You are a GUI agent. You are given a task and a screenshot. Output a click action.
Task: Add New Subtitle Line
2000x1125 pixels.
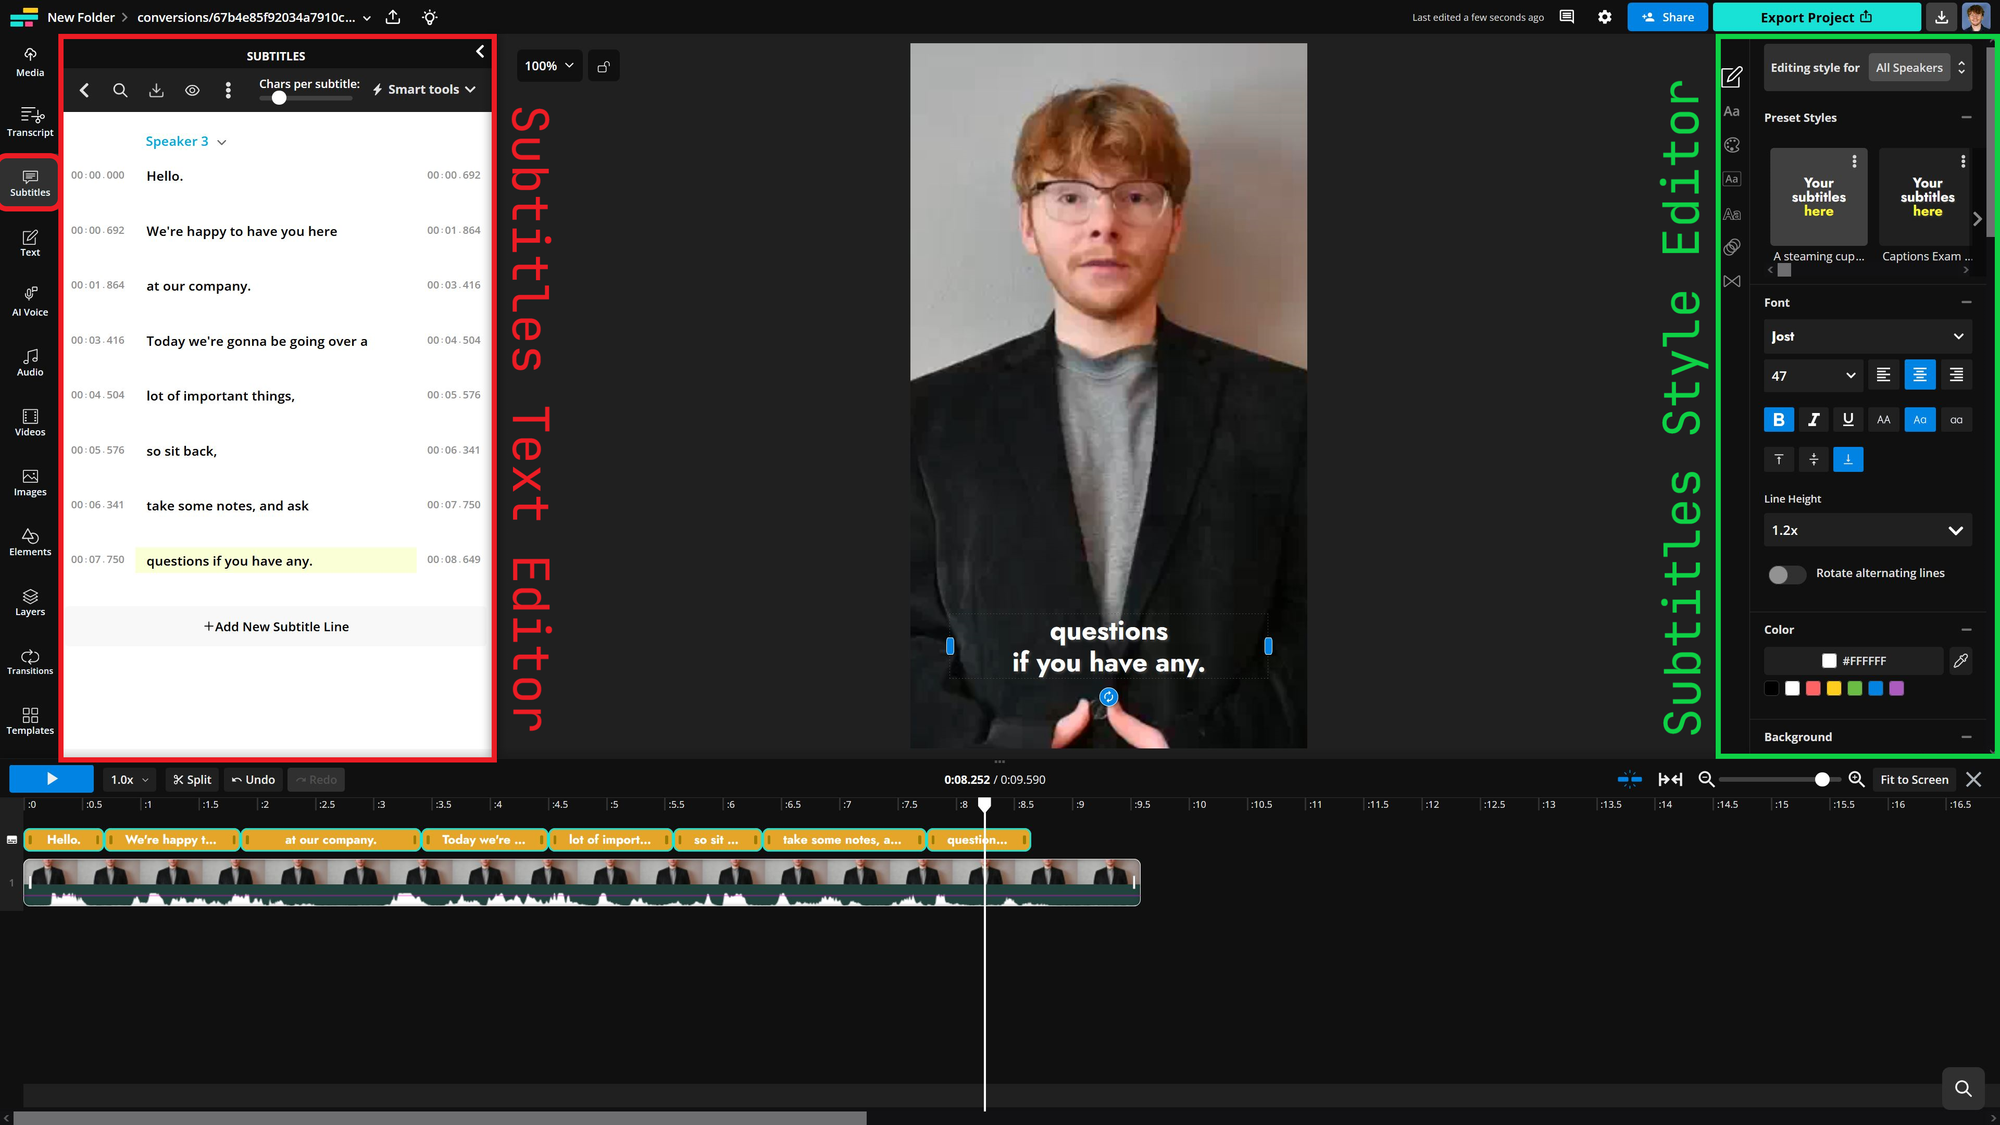(276, 626)
